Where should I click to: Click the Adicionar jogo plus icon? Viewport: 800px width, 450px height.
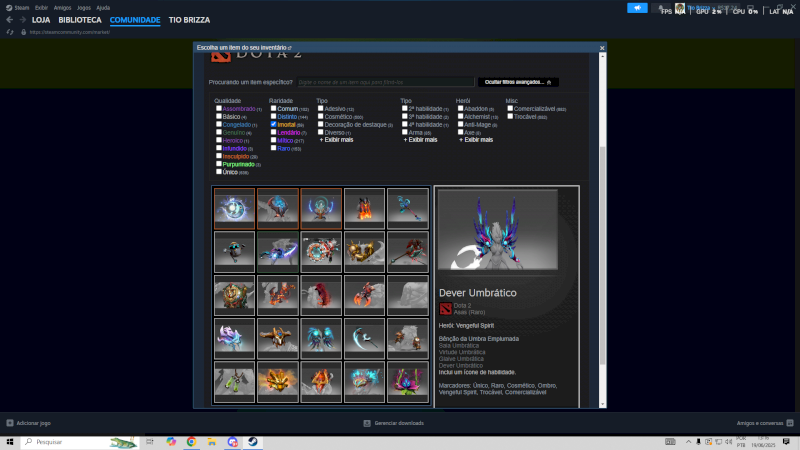10,423
